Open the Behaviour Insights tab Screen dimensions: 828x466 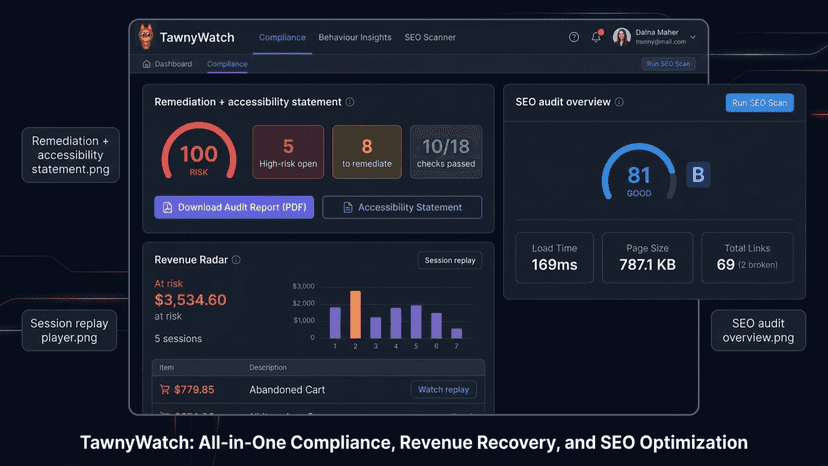pyautogui.click(x=355, y=38)
